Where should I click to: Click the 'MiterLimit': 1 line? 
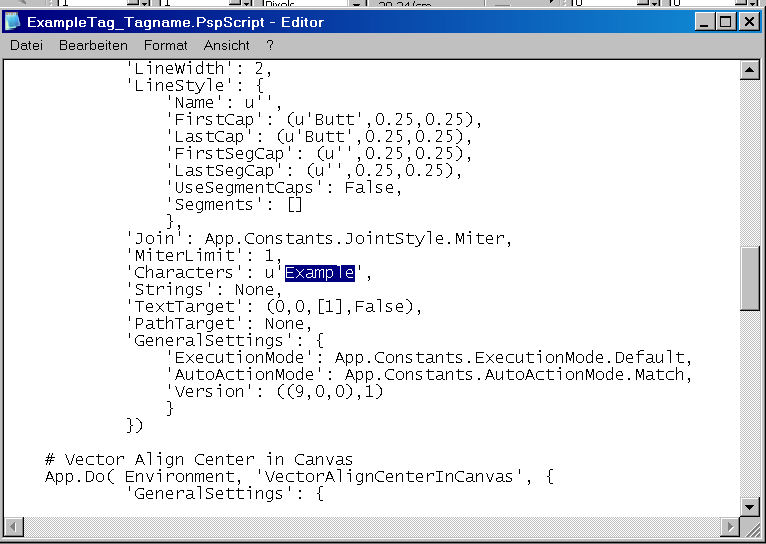pos(204,255)
